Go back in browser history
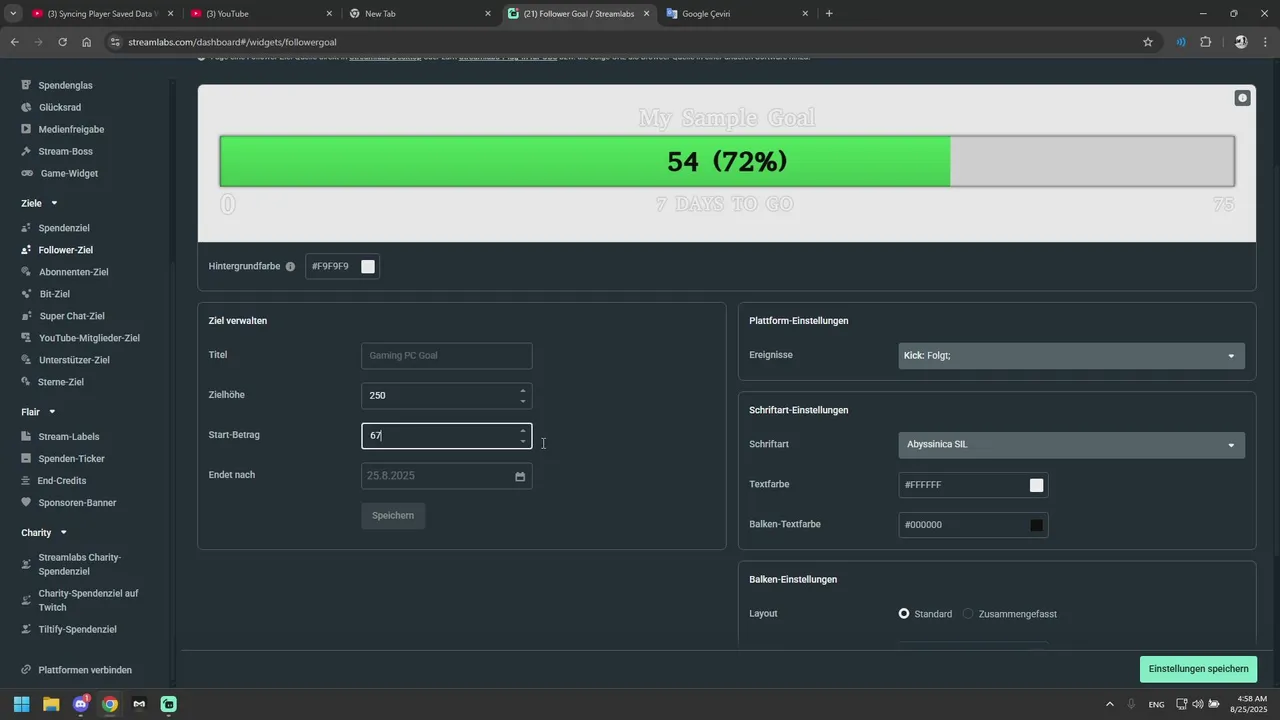This screenshot has height=720, width=1280. 14,42
